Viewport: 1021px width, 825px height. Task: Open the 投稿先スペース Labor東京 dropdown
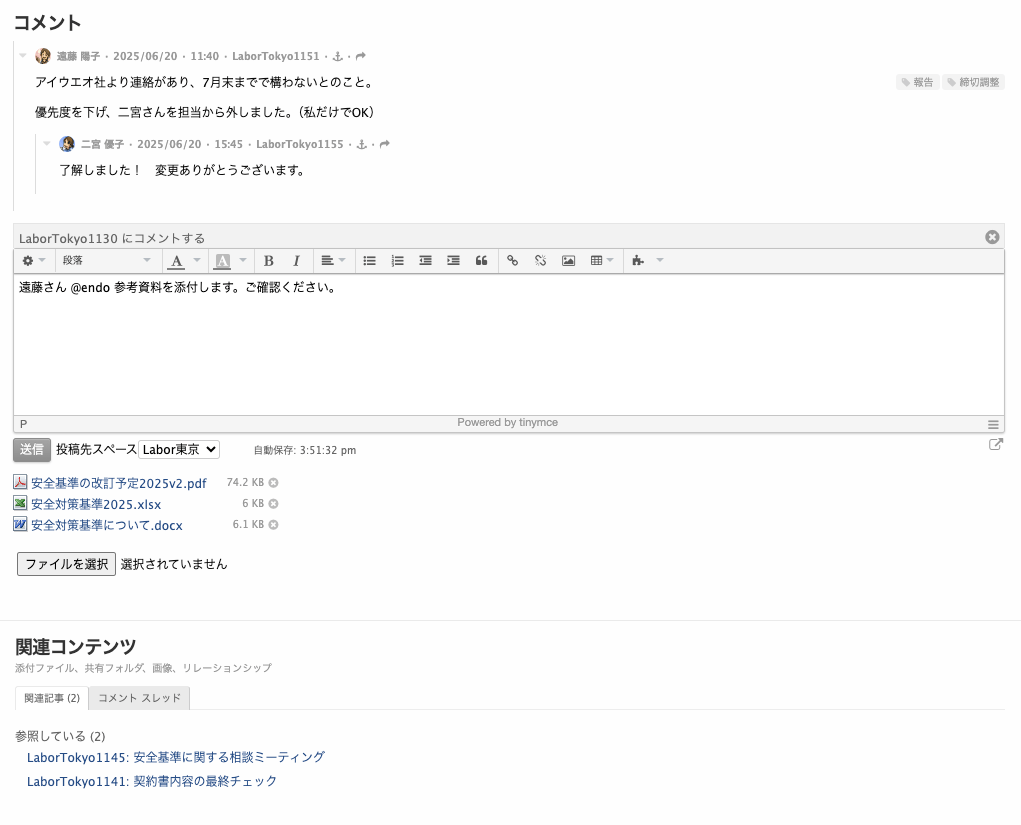coord(179,450)
